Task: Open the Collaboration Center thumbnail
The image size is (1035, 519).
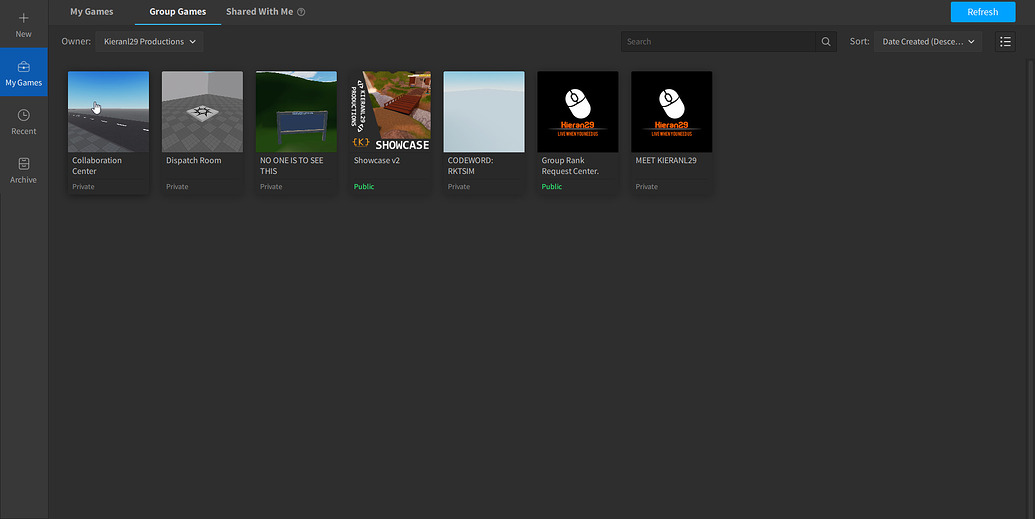Action: (108, 112)
